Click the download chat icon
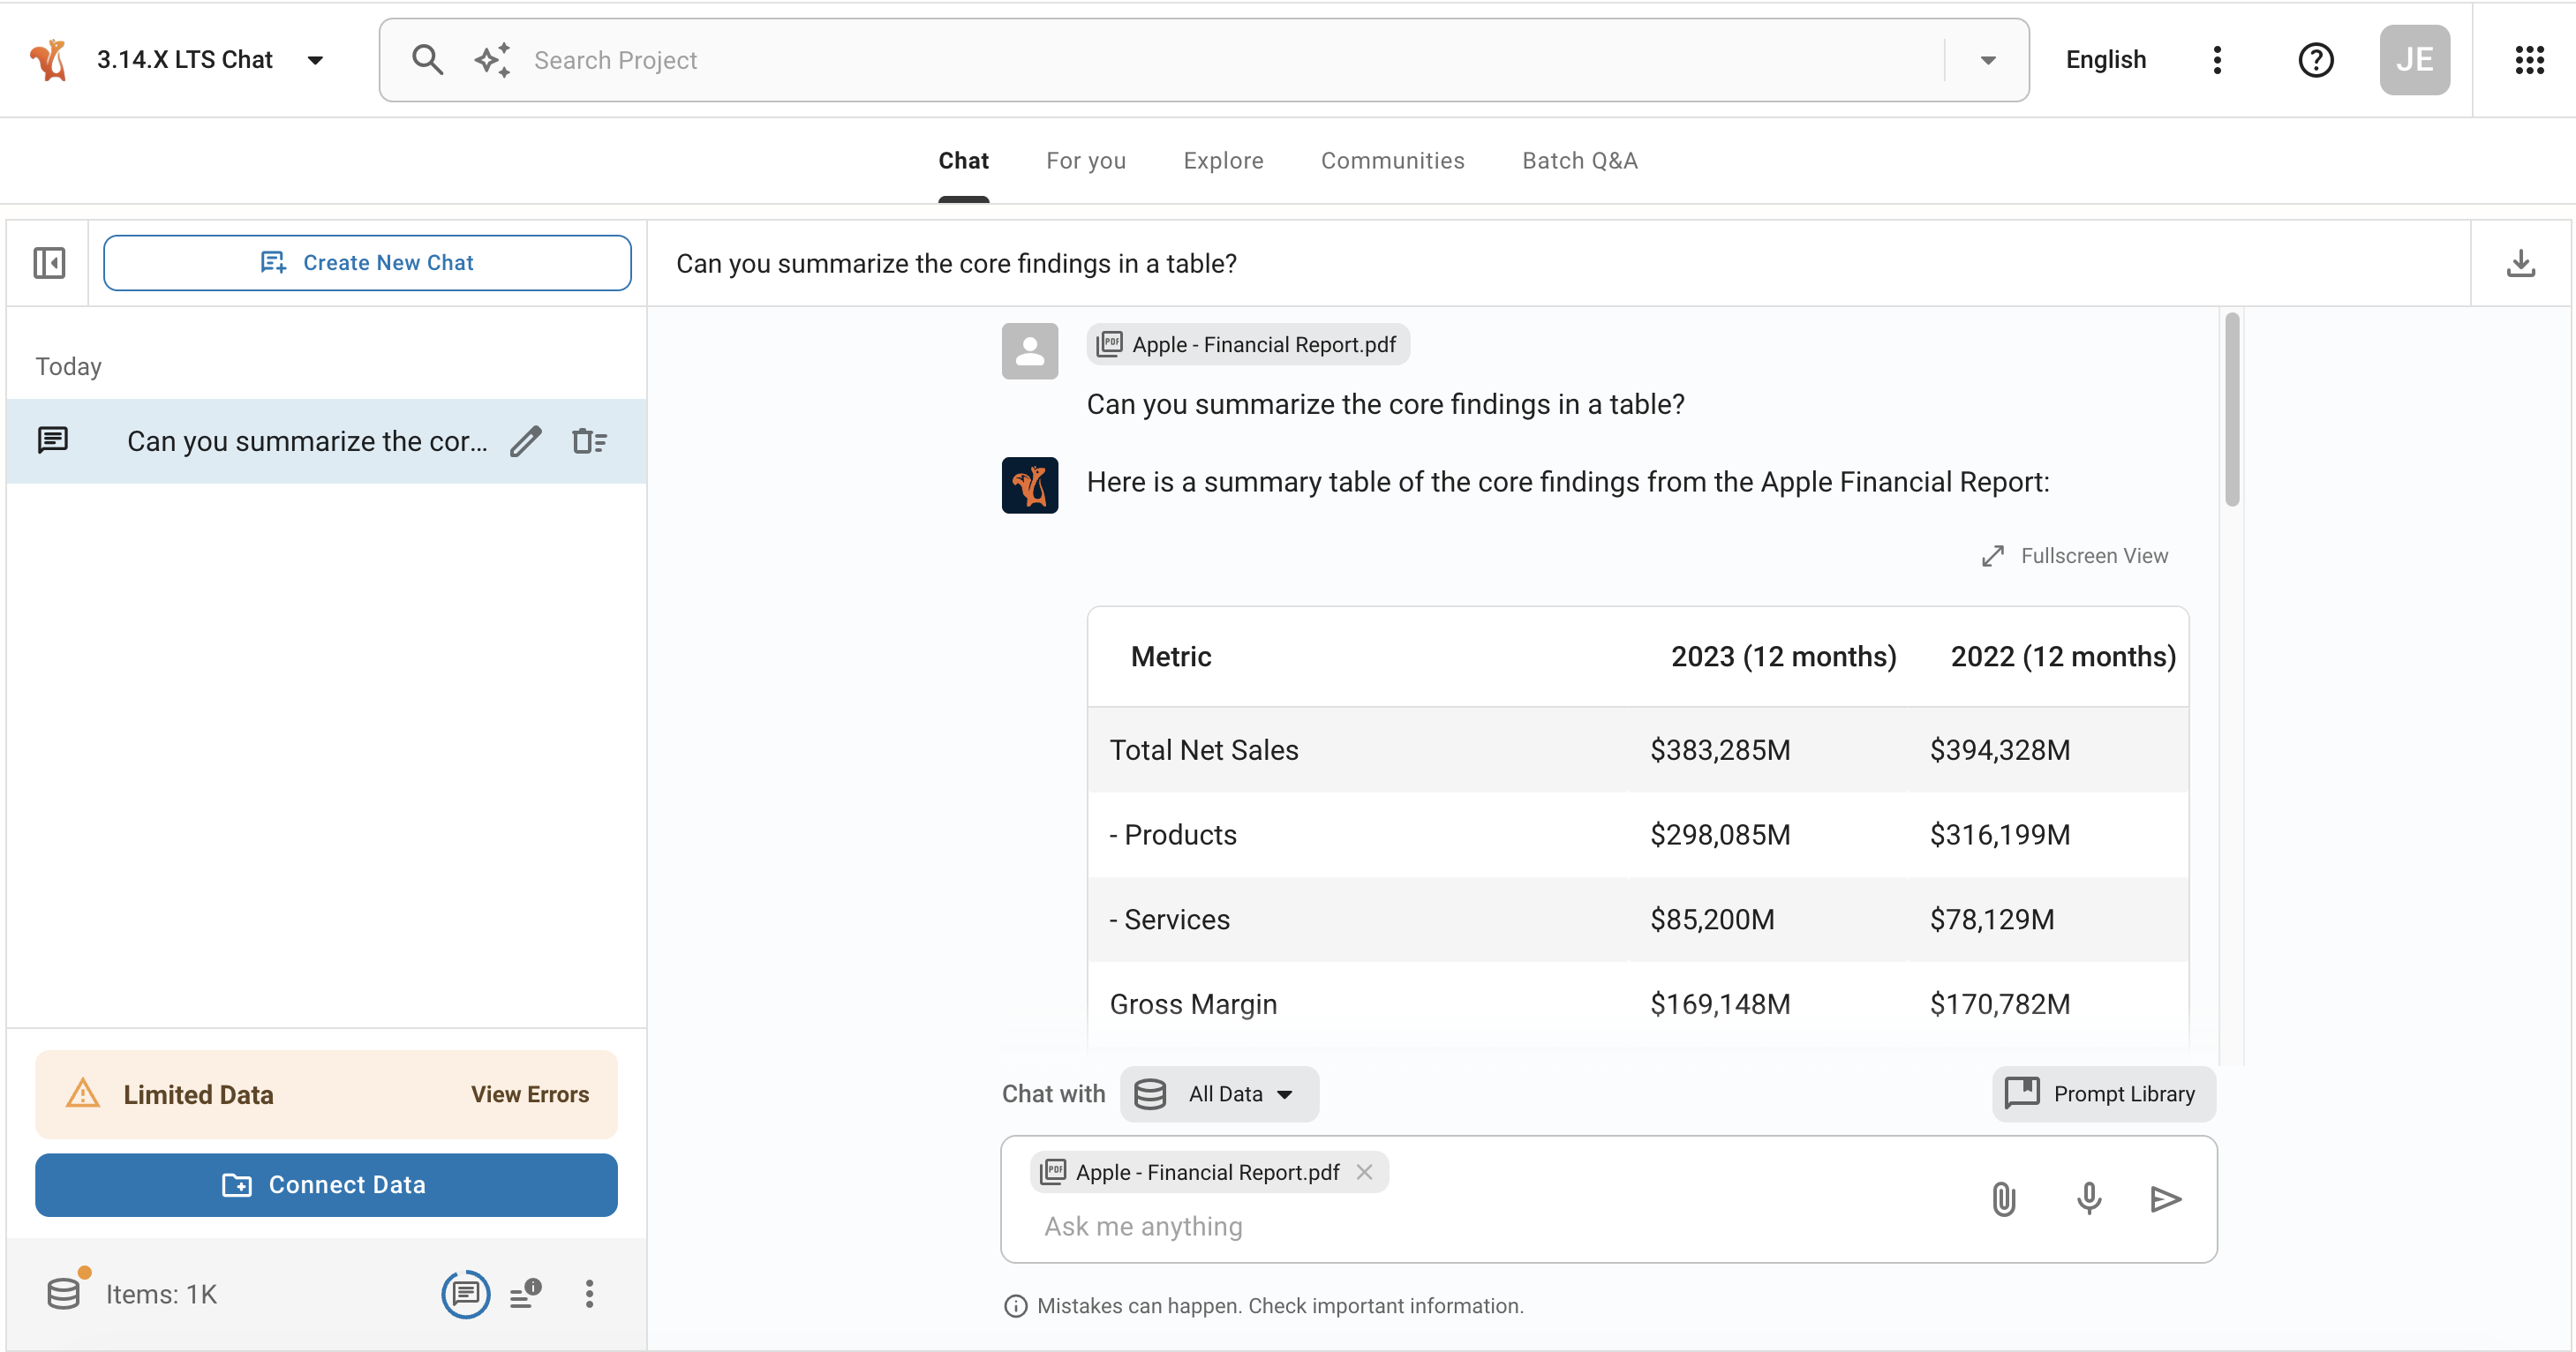 [2520, 263]
